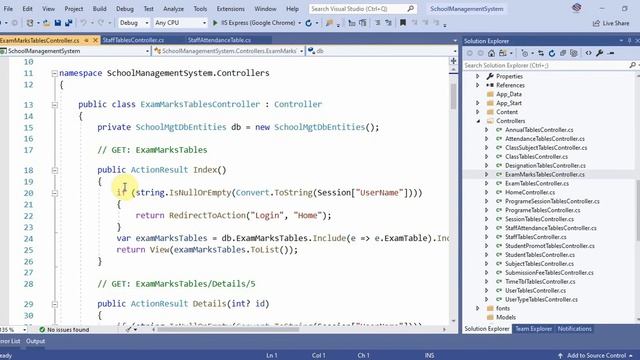Expand the App_Start folder
Screen dimensions: 640x360
pos(478,103)
